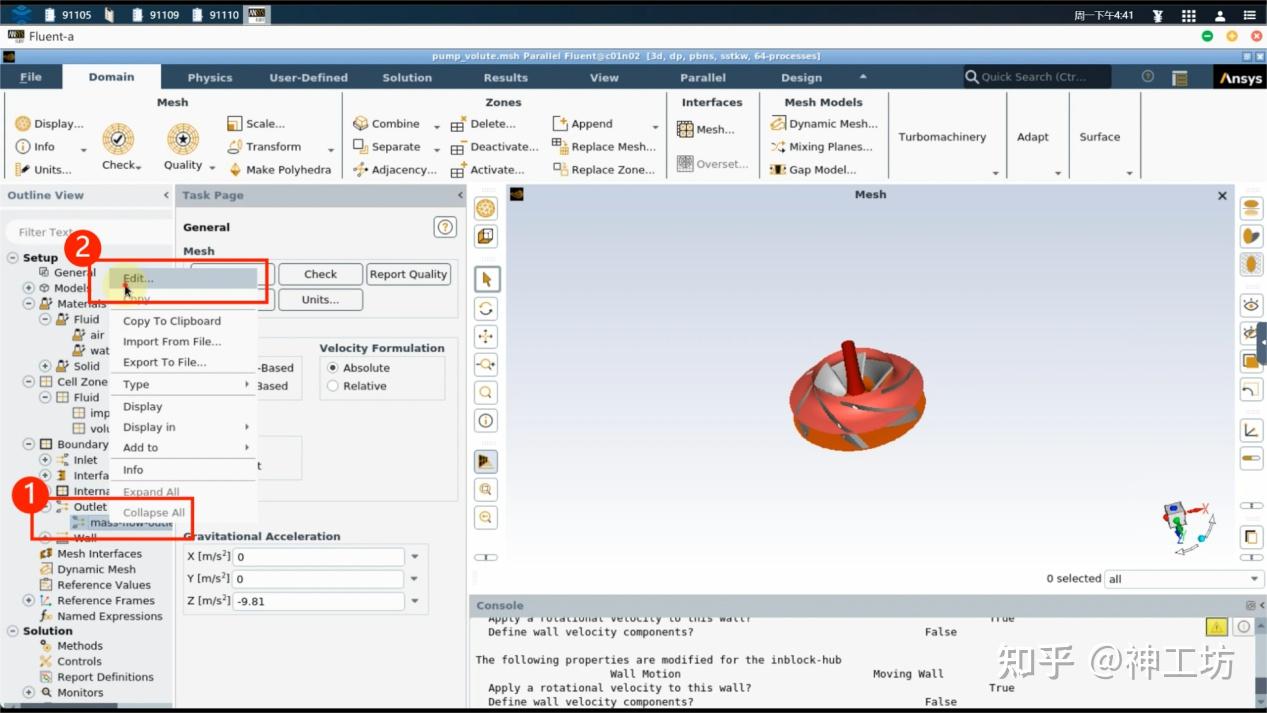Click Delete zones tool
Image resolution: width=1267 pixels, height=713 pixels.
point(483,124)
